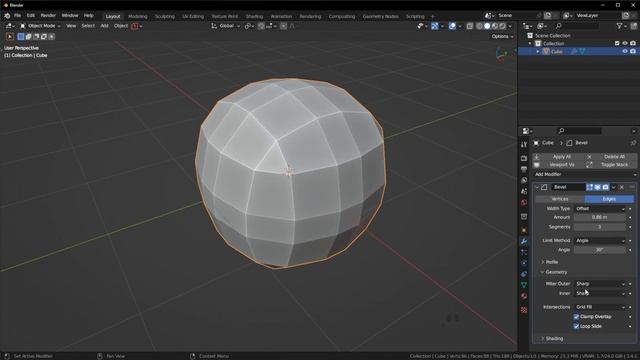Switch to wireframe shading icon
This screenshot has width=640, height=360.
click(x=480, y=26)
